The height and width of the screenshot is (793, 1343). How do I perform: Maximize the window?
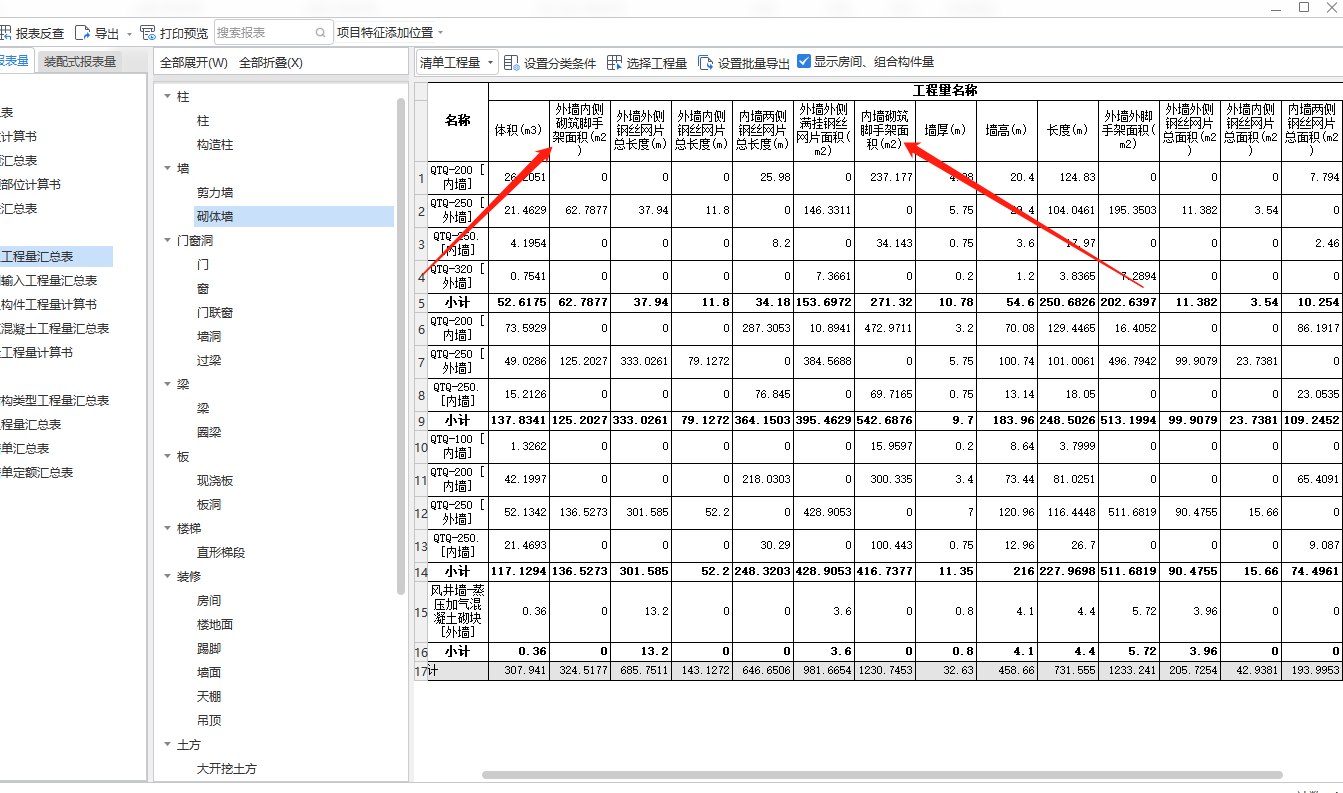tap(1304, 7)
